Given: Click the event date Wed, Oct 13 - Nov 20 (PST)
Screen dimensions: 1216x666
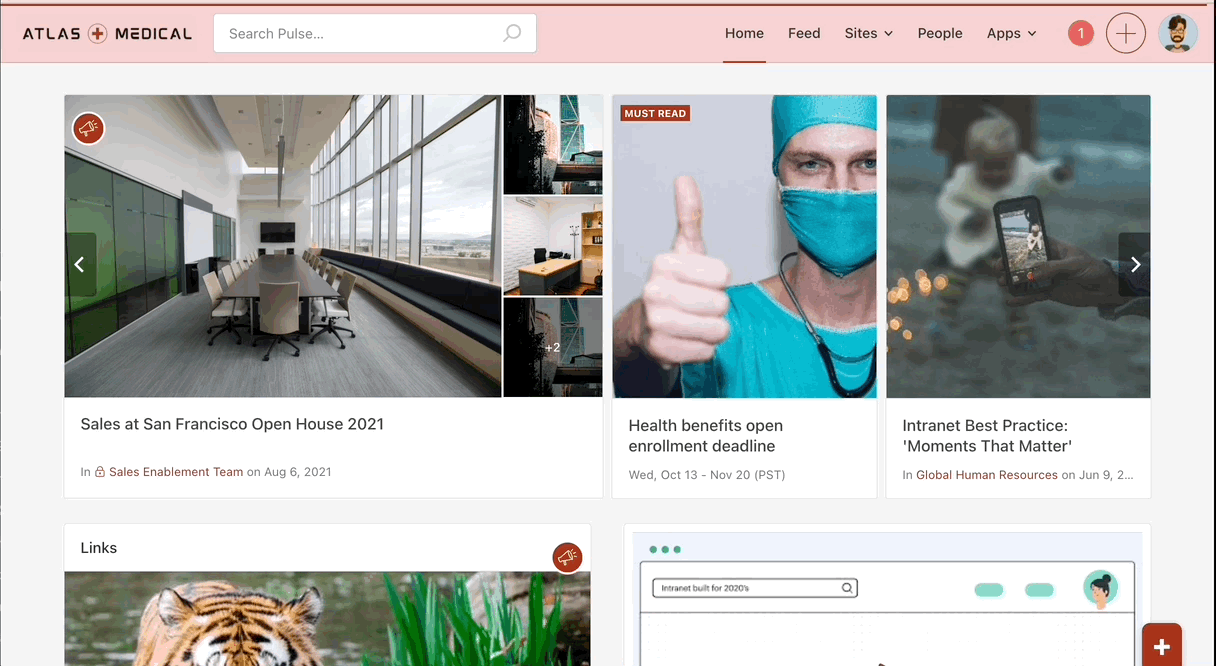Looking at the screenshot, I should tap(707, 475).
